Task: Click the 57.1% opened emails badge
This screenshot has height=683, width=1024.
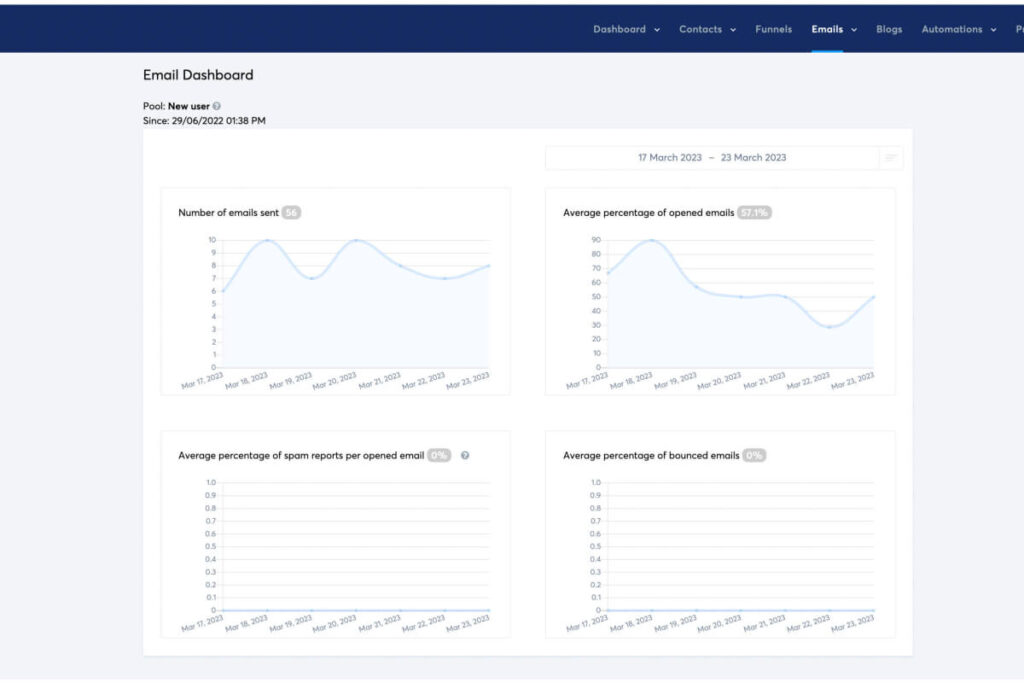Action: click(x=754, y=213)
